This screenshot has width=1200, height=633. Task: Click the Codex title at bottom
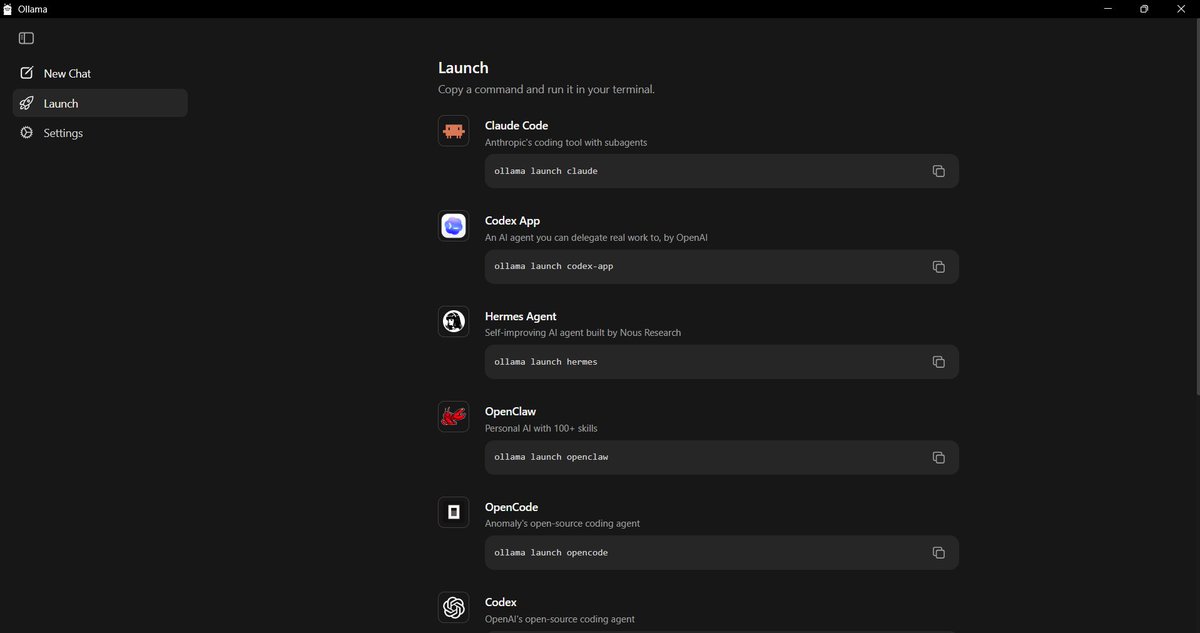[501, 602]
